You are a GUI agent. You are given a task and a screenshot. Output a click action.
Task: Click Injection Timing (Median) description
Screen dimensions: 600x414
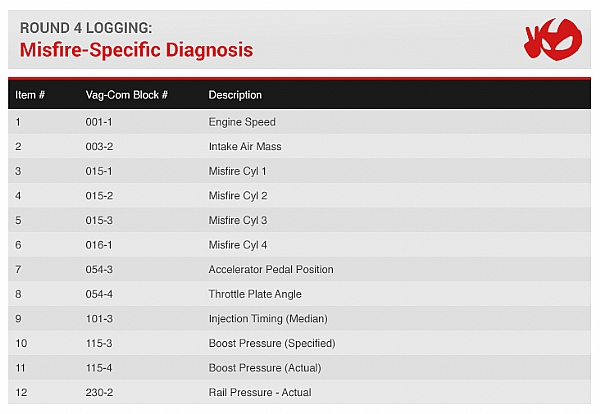268,319
